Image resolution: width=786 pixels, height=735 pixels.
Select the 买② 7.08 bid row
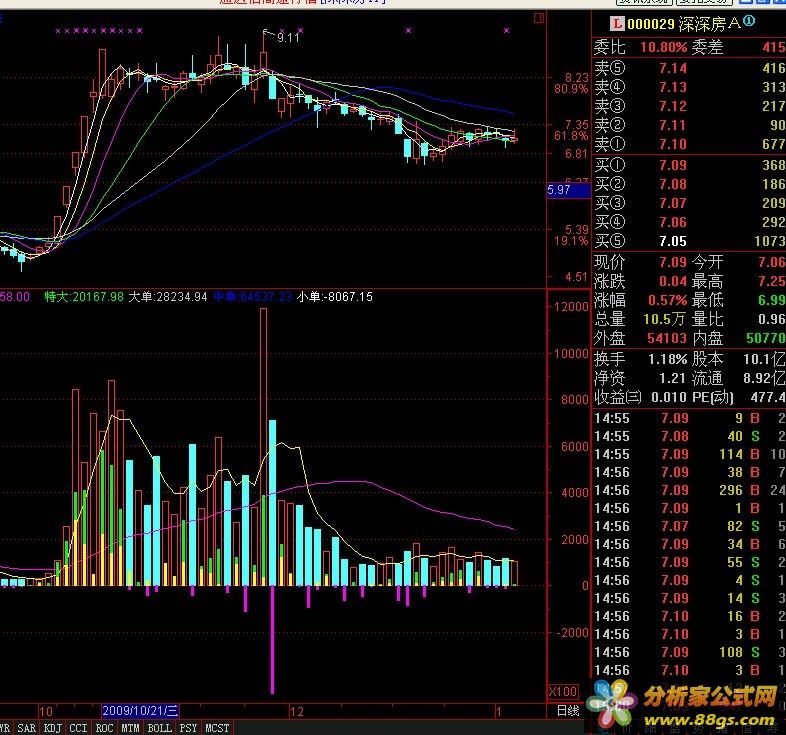pyautogui.click(x=689, y=185)
